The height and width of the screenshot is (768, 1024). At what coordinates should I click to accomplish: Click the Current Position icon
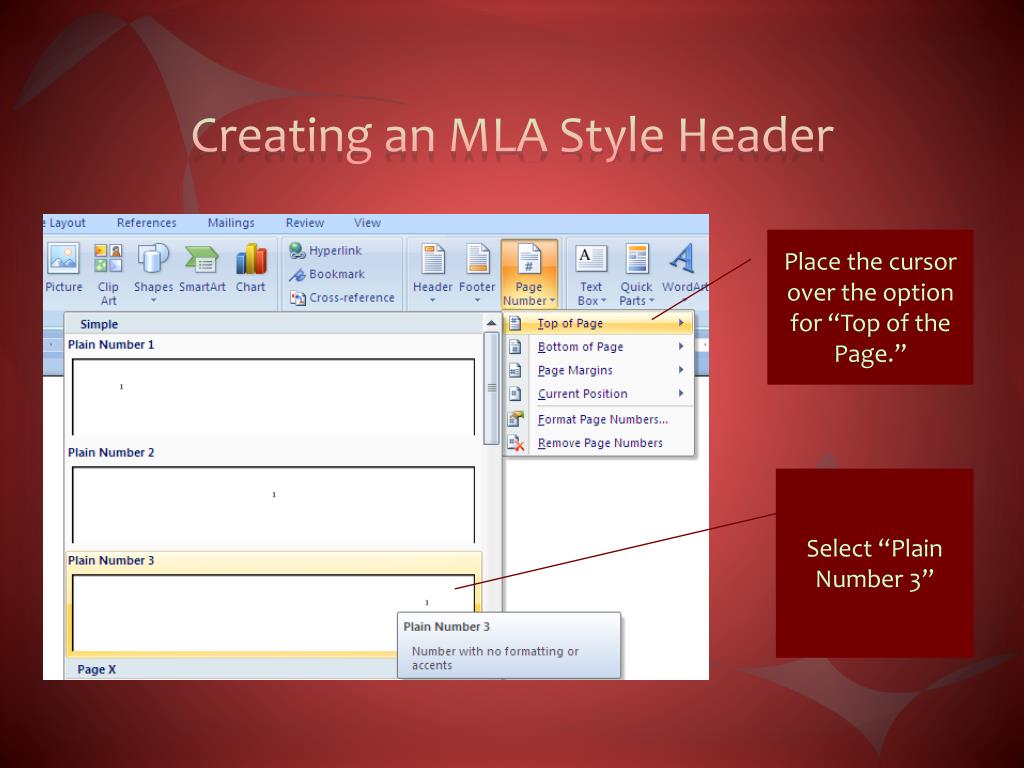click(x=515, y=394)
